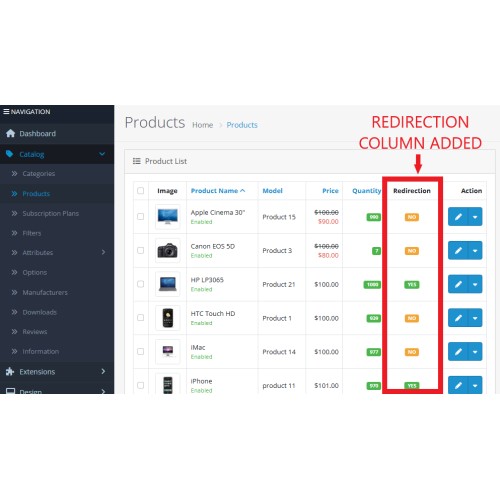This screenshot has width=500, height=500.
Task: Toggle the select-all checkbox in table header
Action: 141,191
